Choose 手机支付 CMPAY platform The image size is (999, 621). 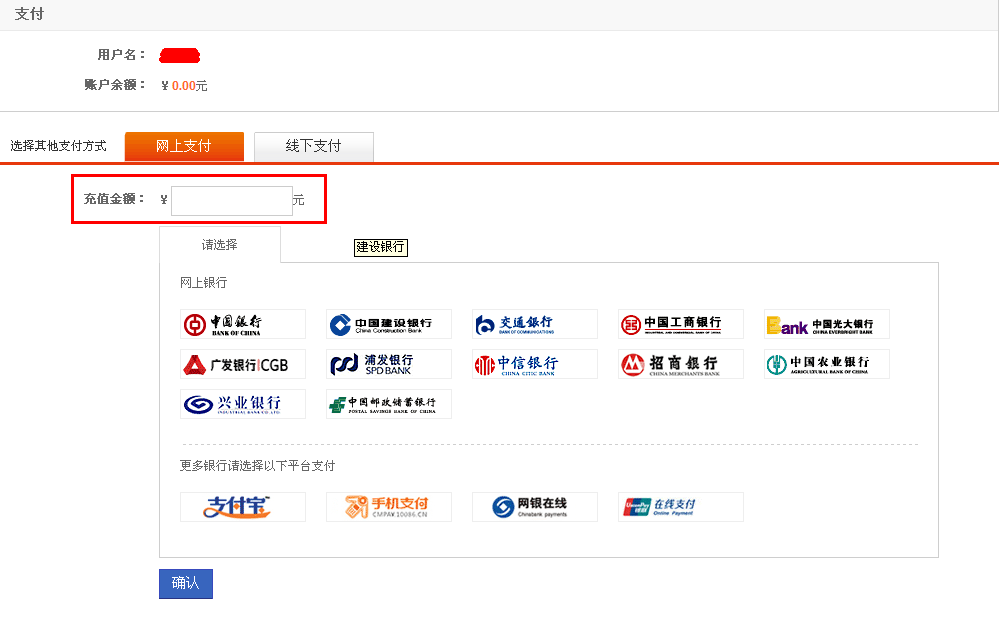(x=389, y=507)
